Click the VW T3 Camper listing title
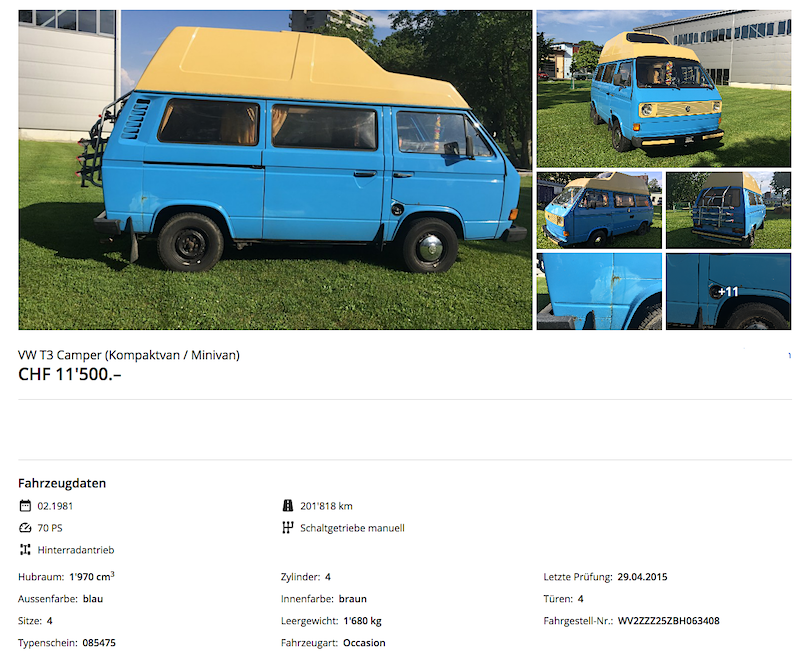The width and height of the screenshot is (800, 661). 129,355
